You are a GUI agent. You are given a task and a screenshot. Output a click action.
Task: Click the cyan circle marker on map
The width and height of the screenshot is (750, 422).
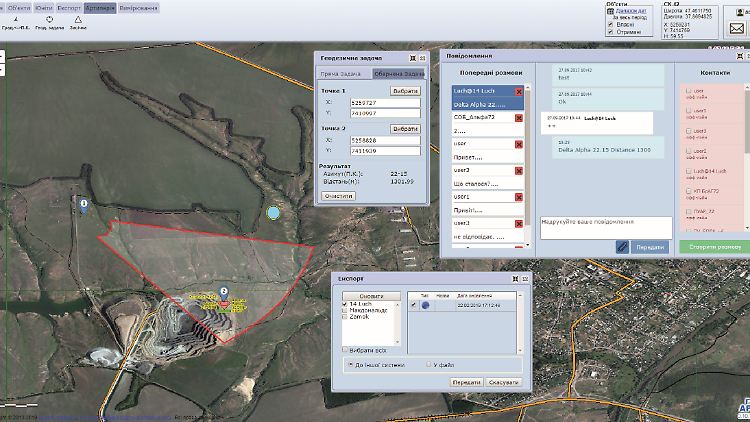(274, 213)
